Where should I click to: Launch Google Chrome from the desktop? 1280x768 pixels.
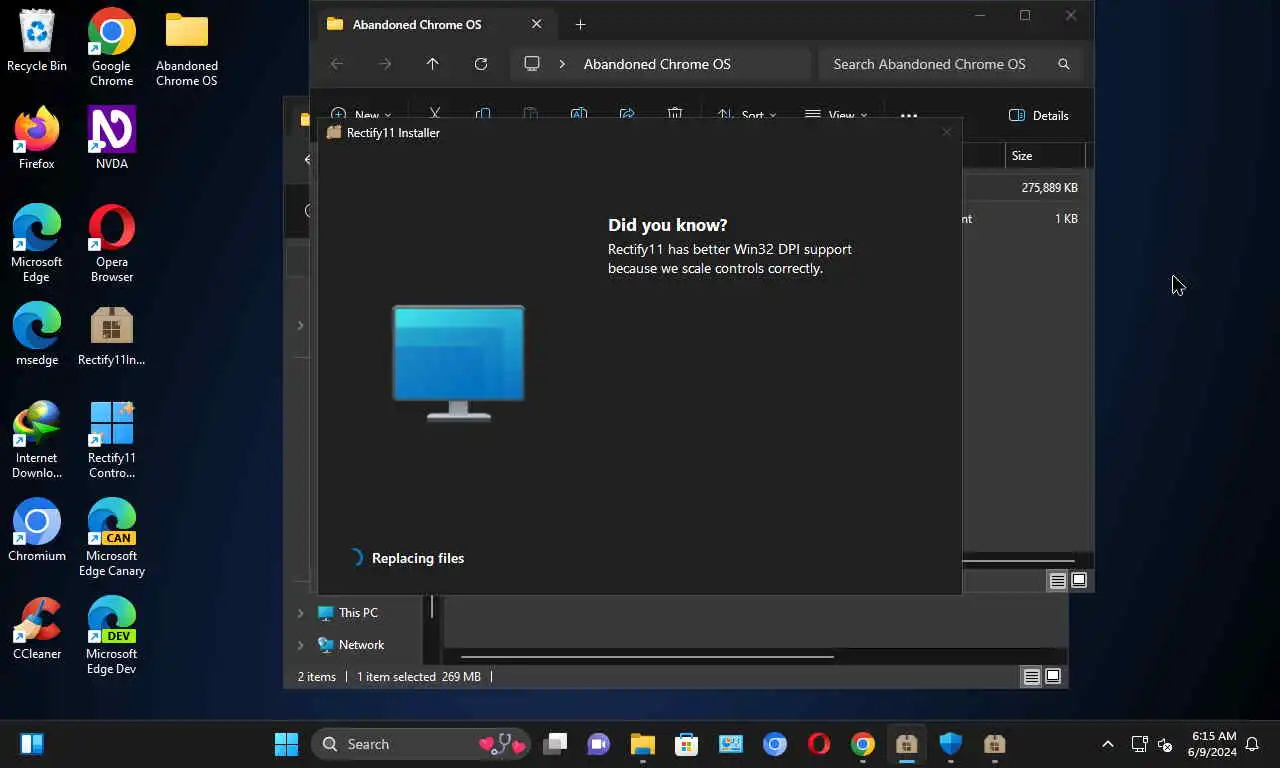point(111,47)
